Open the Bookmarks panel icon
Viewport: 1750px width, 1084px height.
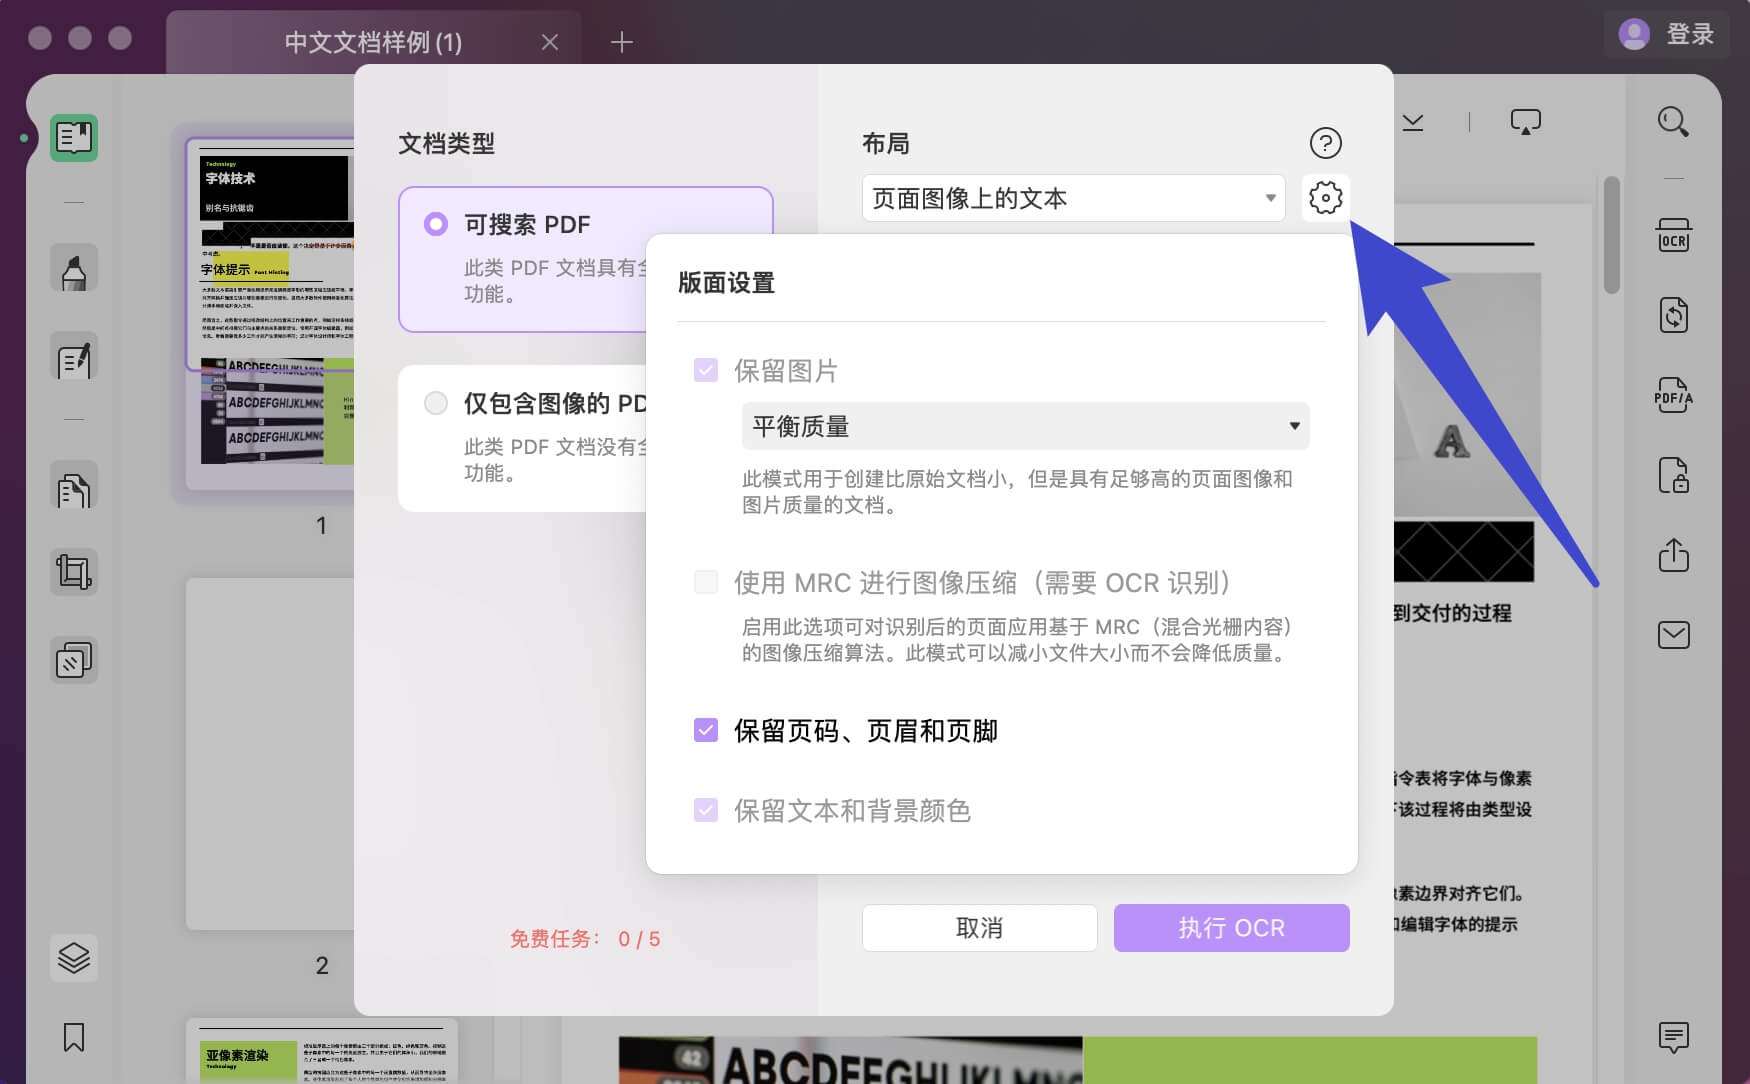pos(74,1037)
